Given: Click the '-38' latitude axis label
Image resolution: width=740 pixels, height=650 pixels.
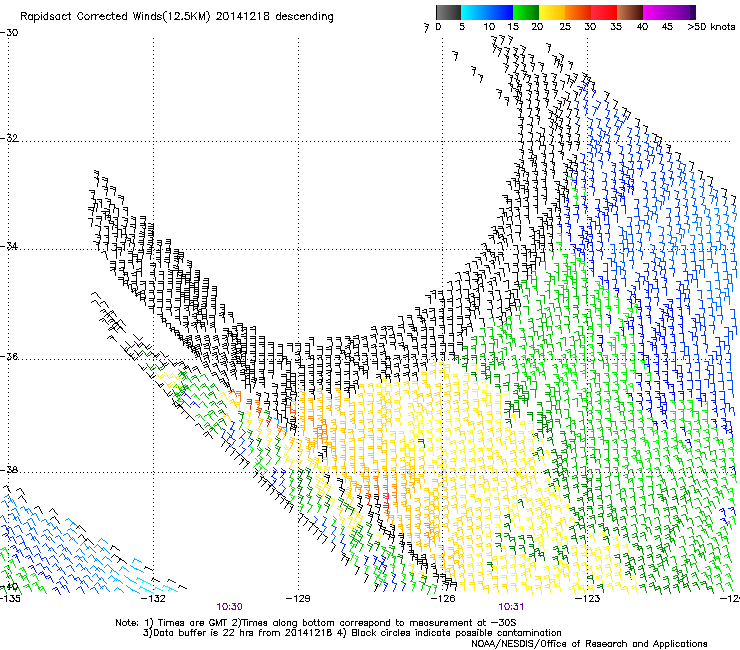Looking at the screenshot, I should click(9, 470).
